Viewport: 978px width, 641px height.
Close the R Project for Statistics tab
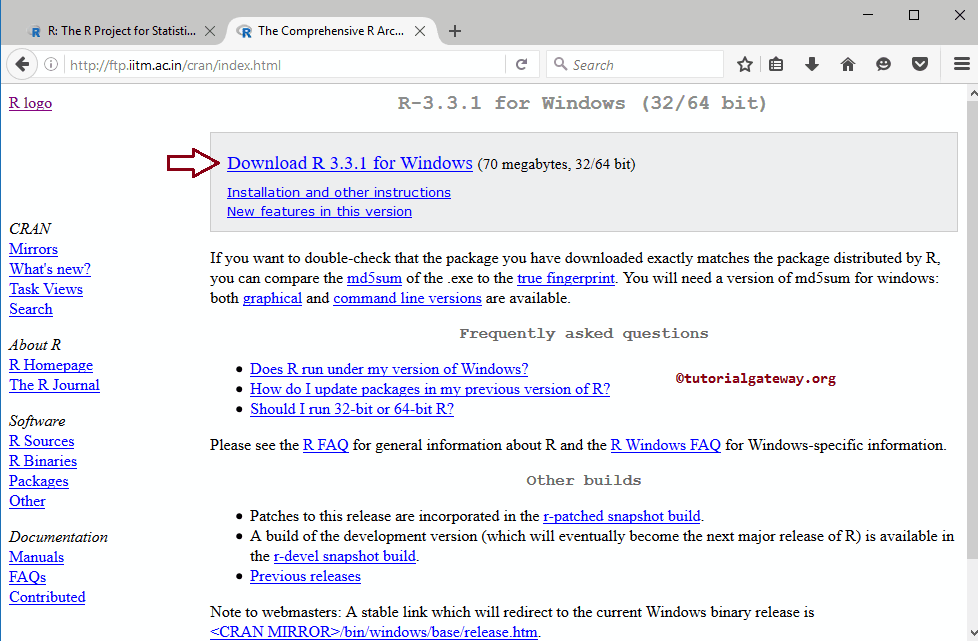pyautogui.click(x=210, y=31)
